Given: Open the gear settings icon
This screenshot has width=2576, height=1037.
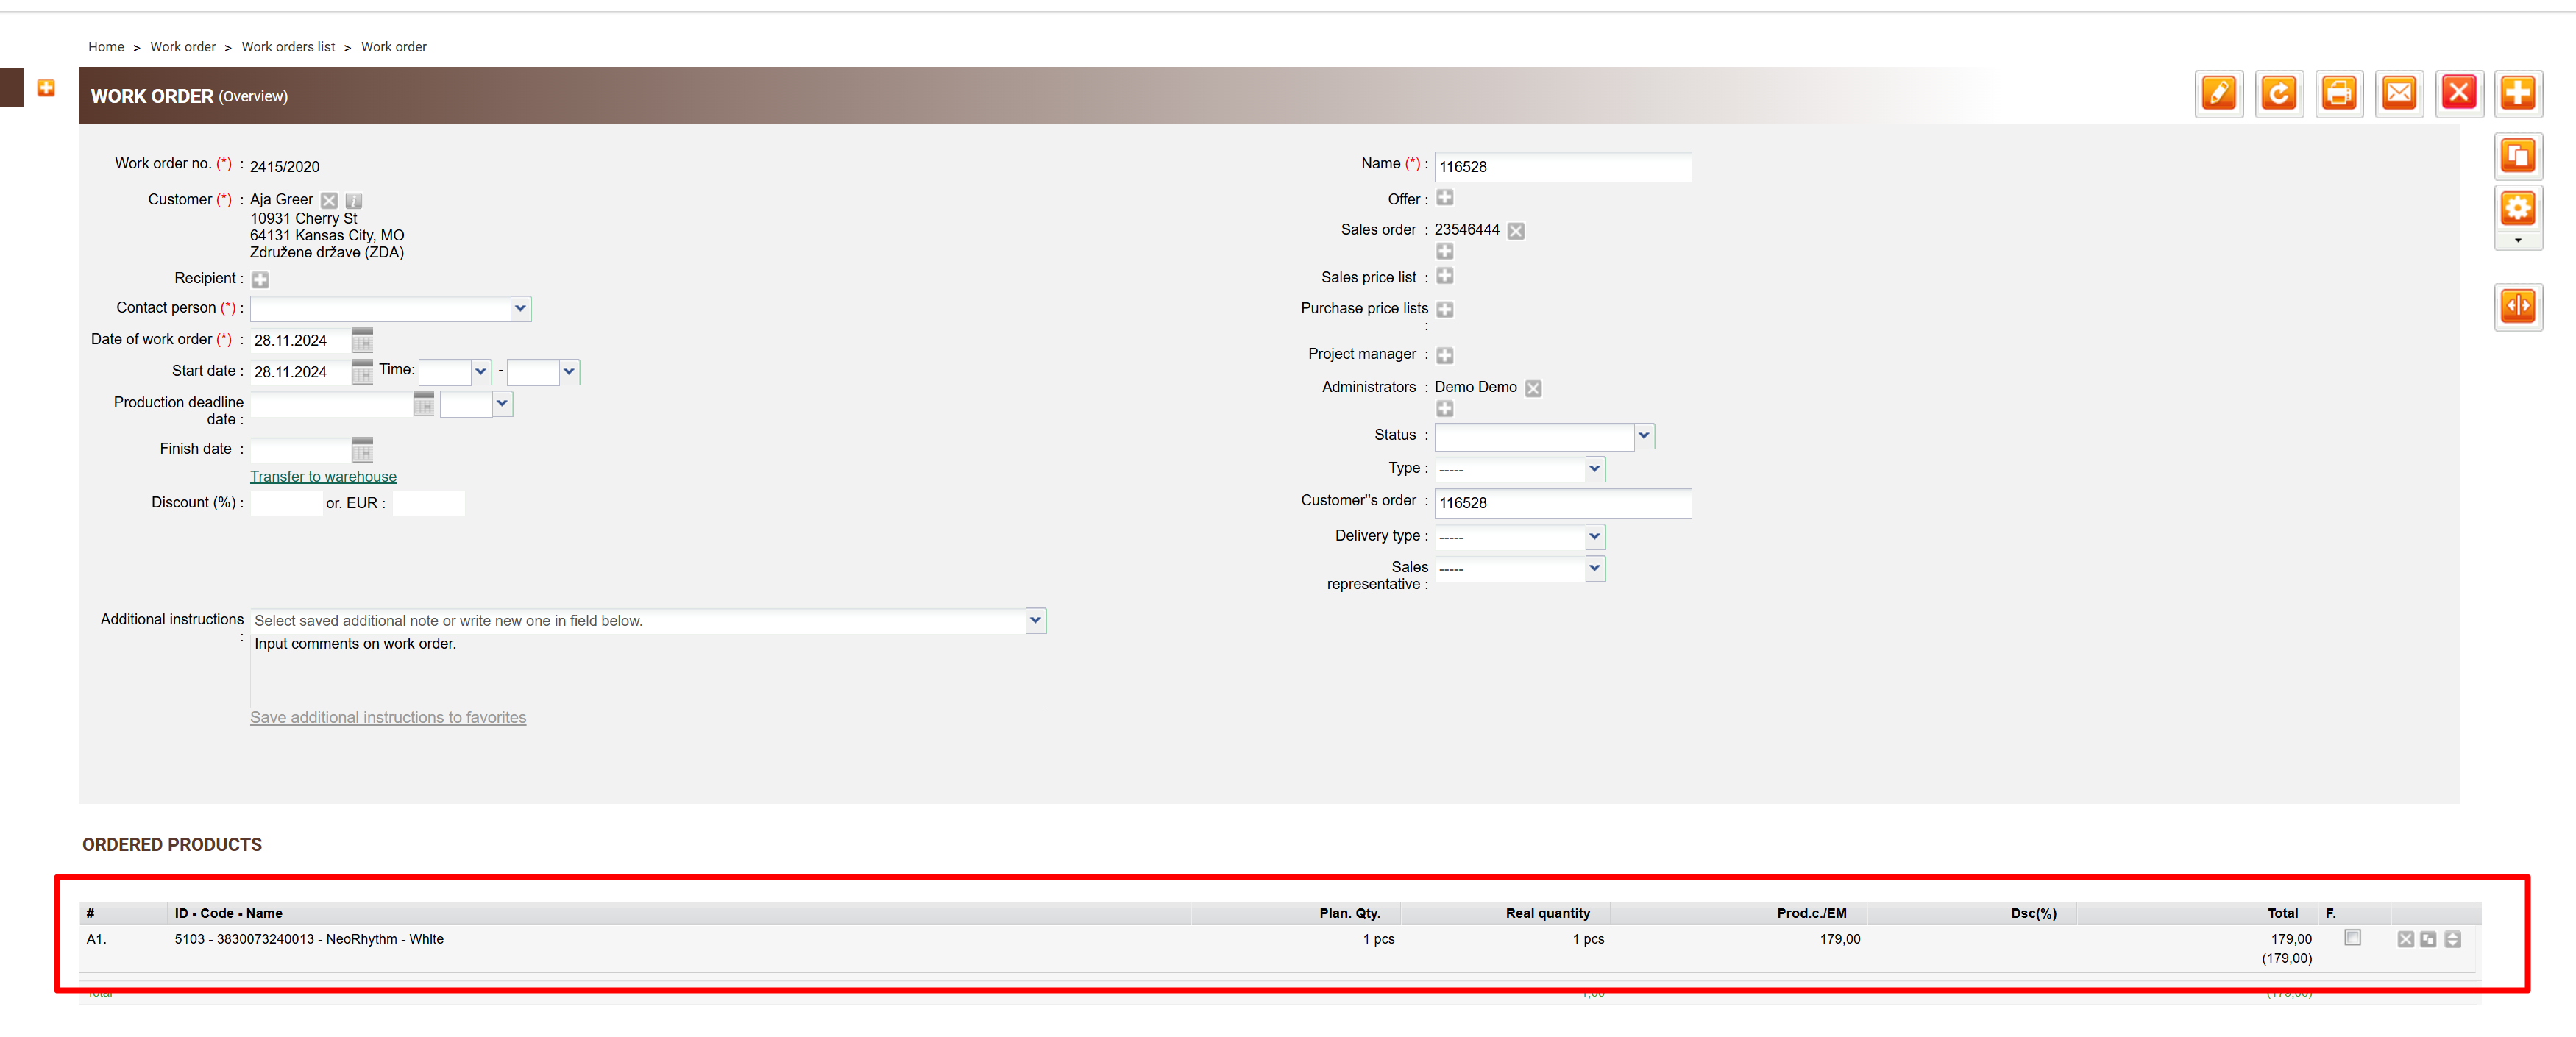Looking at the screenshot, I should tap(2517, 208).
